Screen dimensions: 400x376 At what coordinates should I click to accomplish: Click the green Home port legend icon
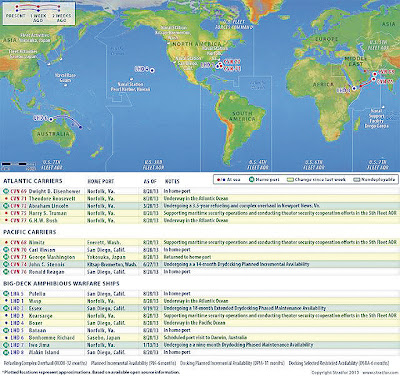[252, 180]
